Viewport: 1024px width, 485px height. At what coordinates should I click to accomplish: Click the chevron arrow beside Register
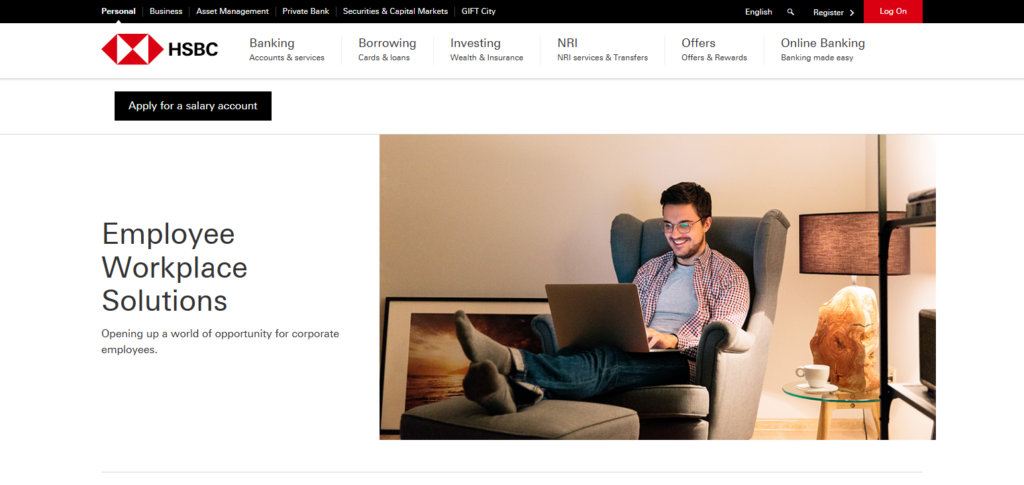point(852,12)
